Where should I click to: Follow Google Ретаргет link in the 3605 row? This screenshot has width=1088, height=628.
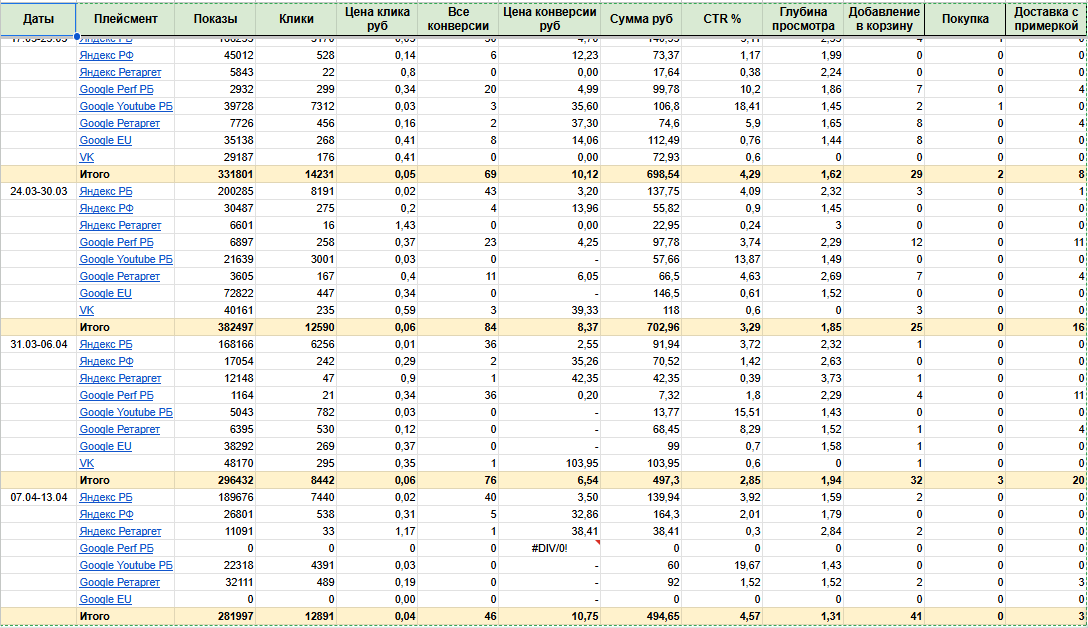pos(119,276)
